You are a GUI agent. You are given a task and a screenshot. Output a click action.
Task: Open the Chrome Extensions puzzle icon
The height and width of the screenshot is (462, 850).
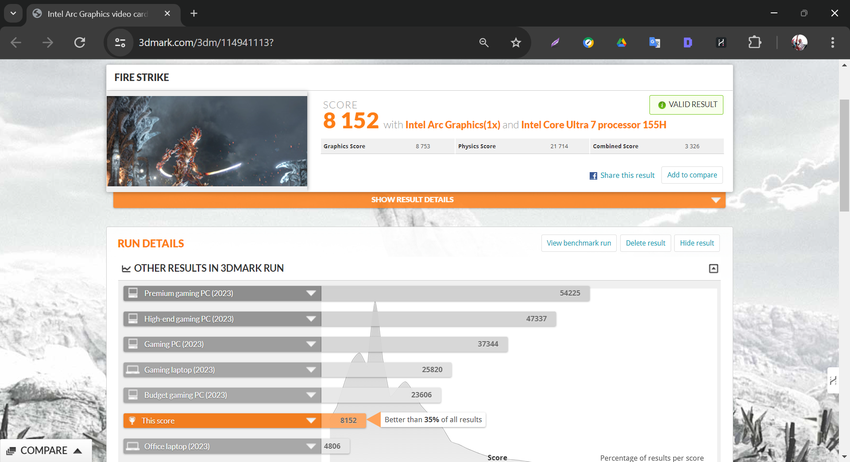(x=754, y=43)
